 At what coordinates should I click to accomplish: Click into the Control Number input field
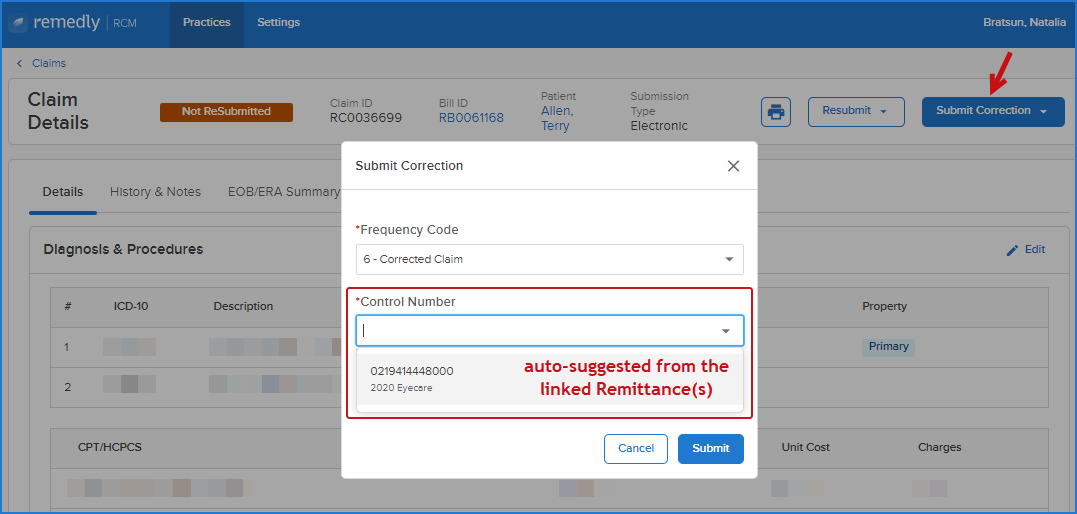click(x=539, y=331)
